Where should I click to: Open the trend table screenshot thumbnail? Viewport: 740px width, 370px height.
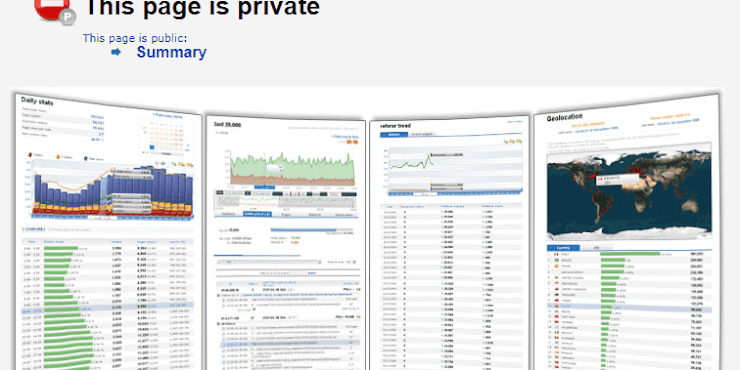coord(450,243)
